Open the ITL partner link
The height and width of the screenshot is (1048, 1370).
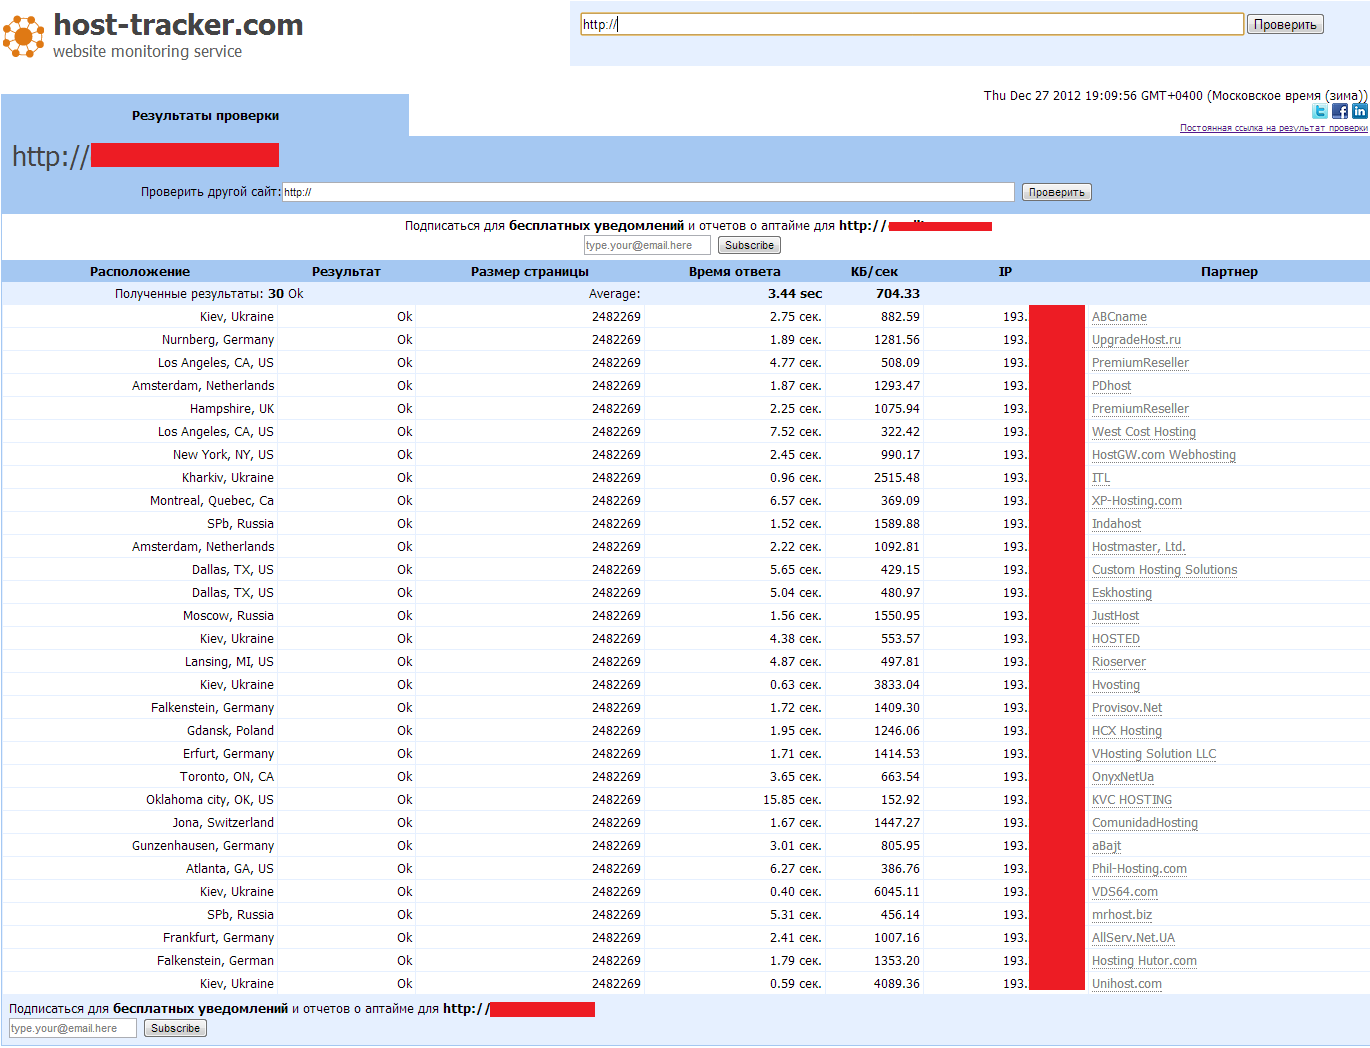(1101, 478)
